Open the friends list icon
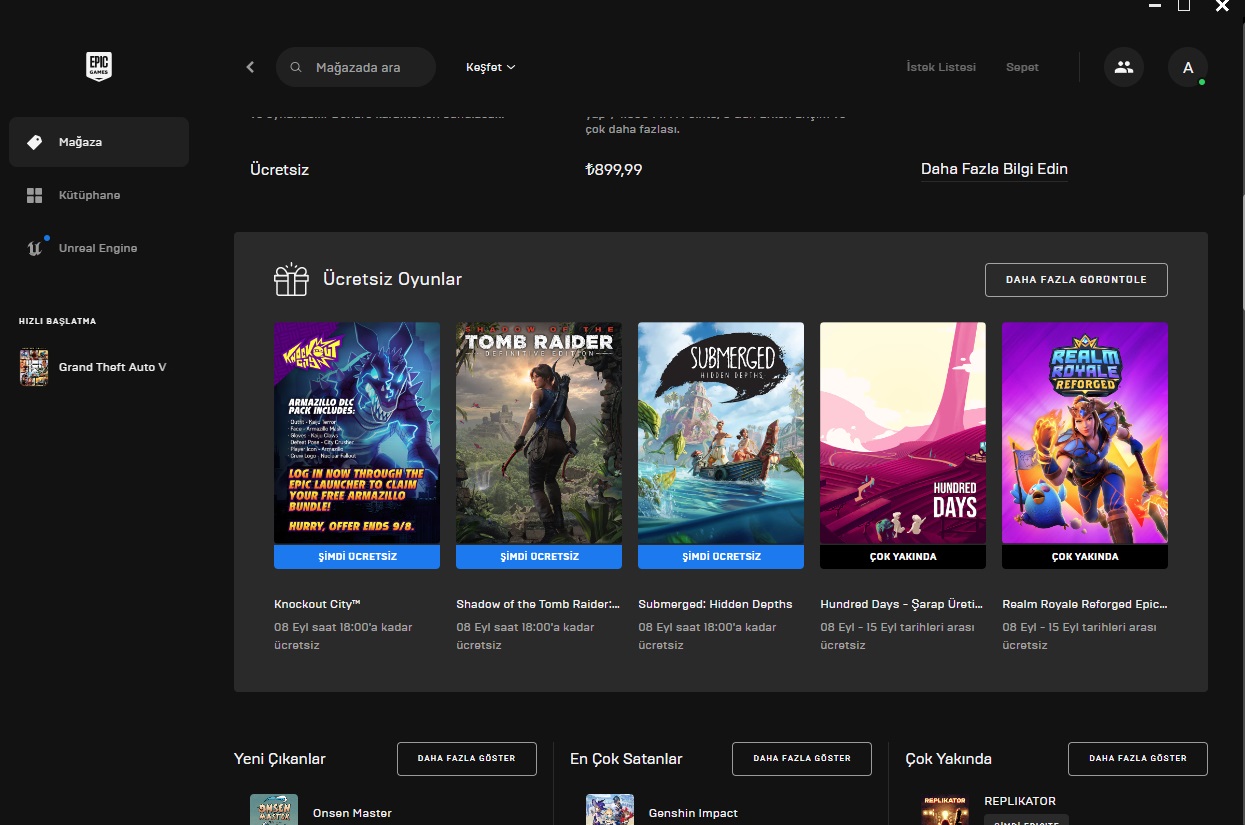This screenshot has width=1245, height=825. click(1124, 67)
